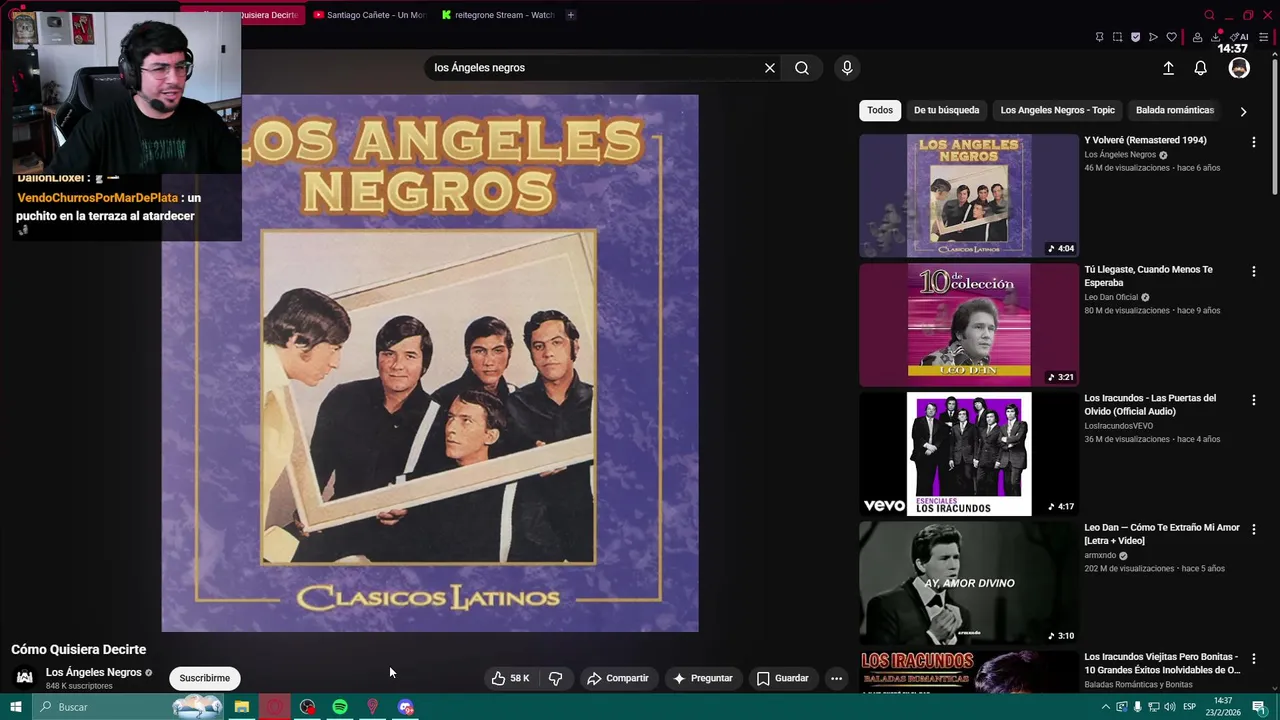Select the Balada románticas chip
The height and width of the screenshot is (720, 1280).
tap(1175, 110)
